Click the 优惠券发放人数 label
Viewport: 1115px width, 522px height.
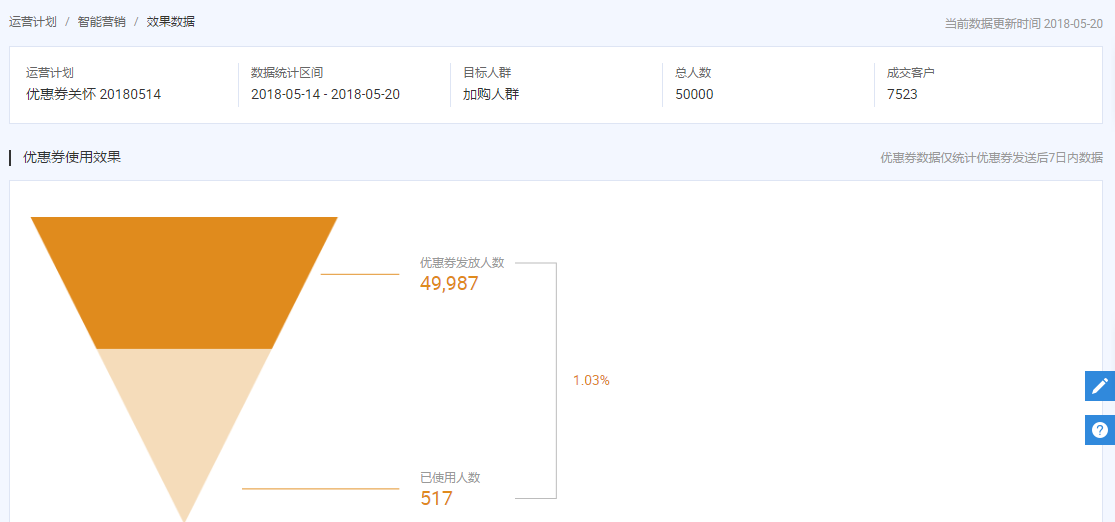(x=462, y=262)
